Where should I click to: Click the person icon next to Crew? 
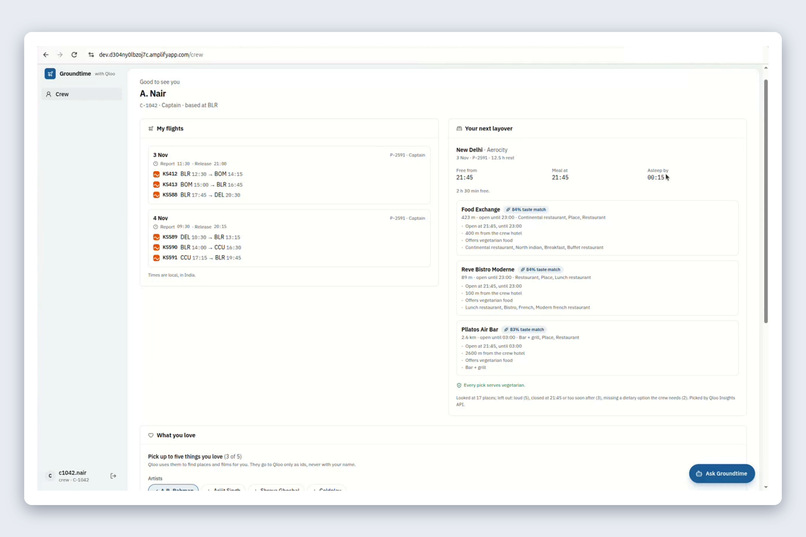click(x=49, y=94)
